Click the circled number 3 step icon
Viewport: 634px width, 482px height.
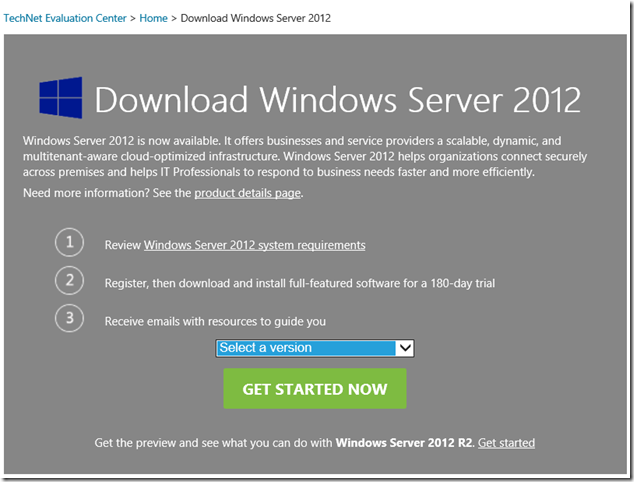pos(70,318)
